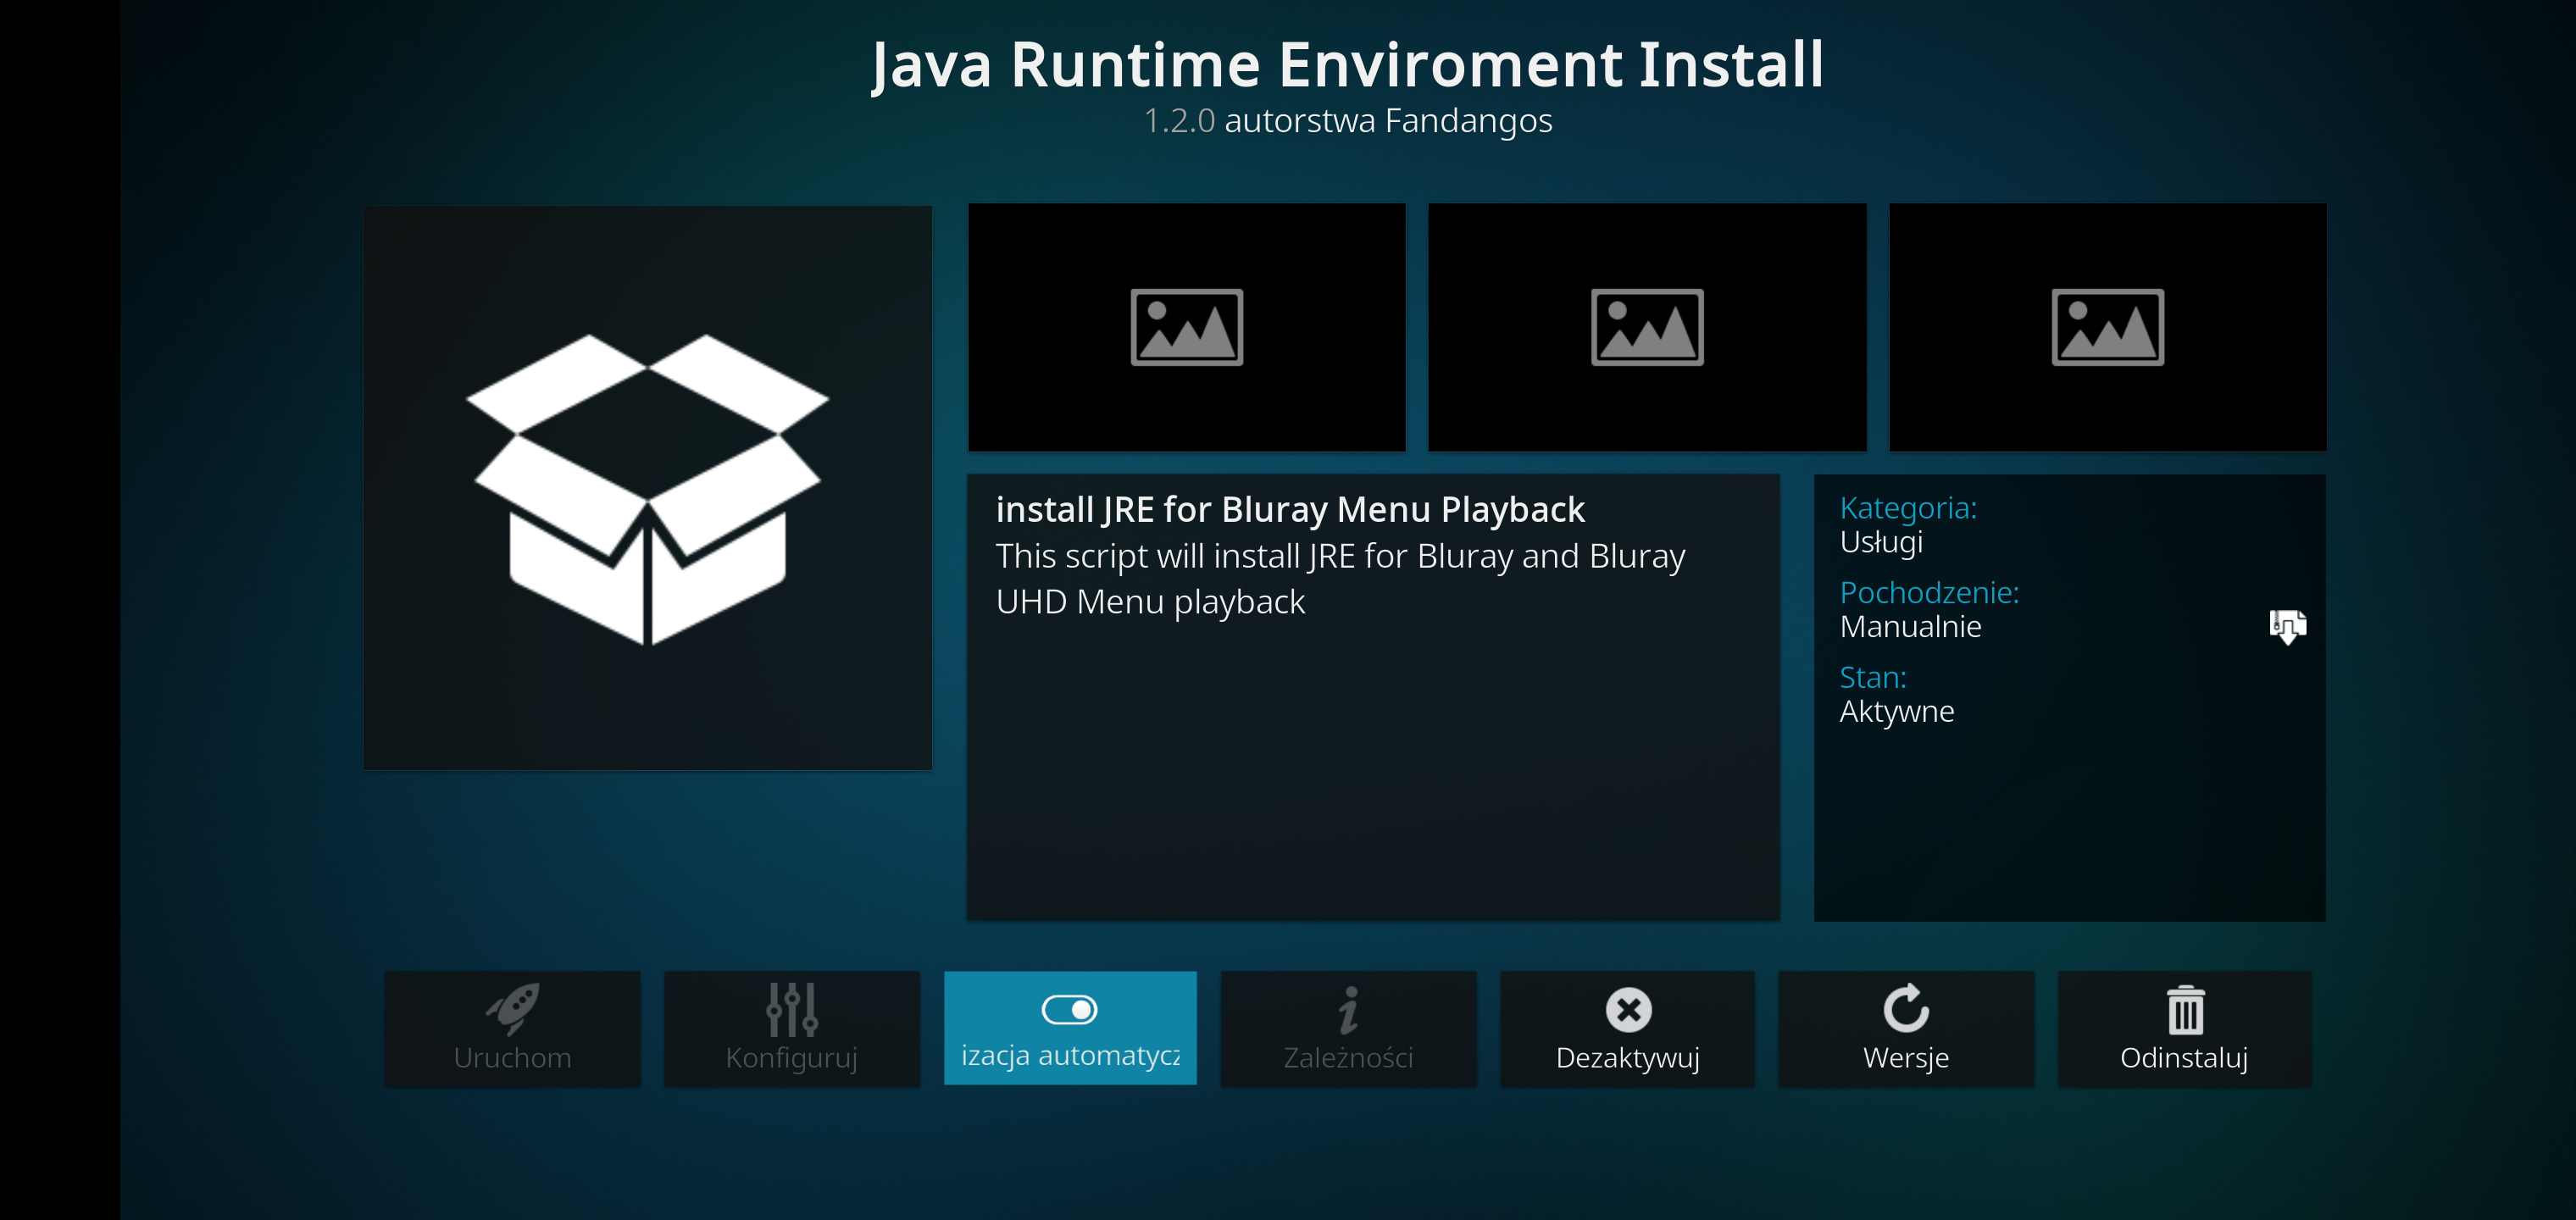Toggle automatic update switch
Viewport: 2576px width, 1220px height.
tap(1070, 1028)
